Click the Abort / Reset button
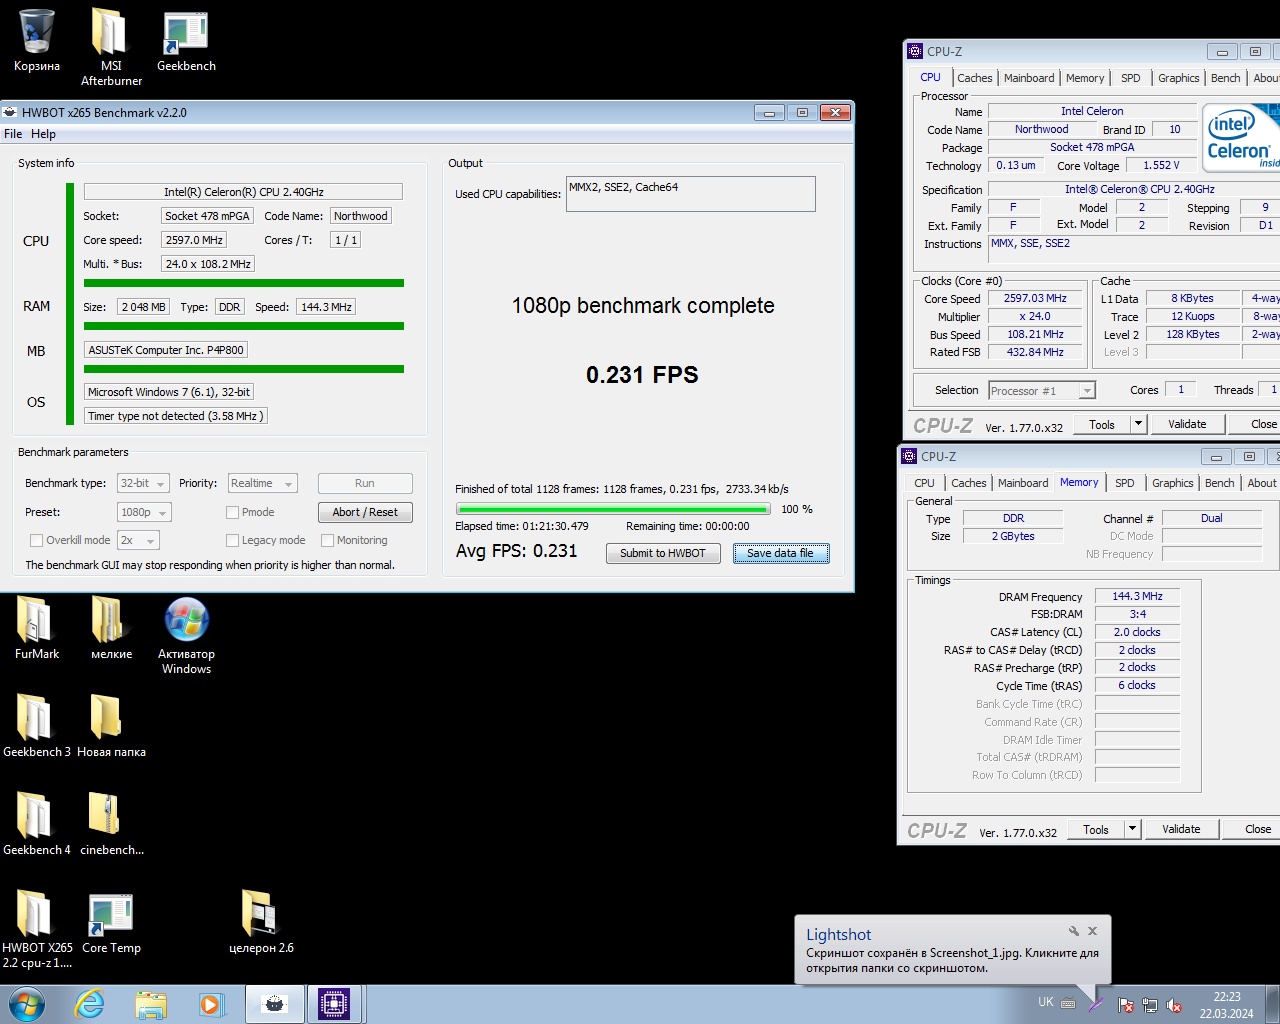Viewport: 1280px width, 1024px height. [x=365, y=512]
